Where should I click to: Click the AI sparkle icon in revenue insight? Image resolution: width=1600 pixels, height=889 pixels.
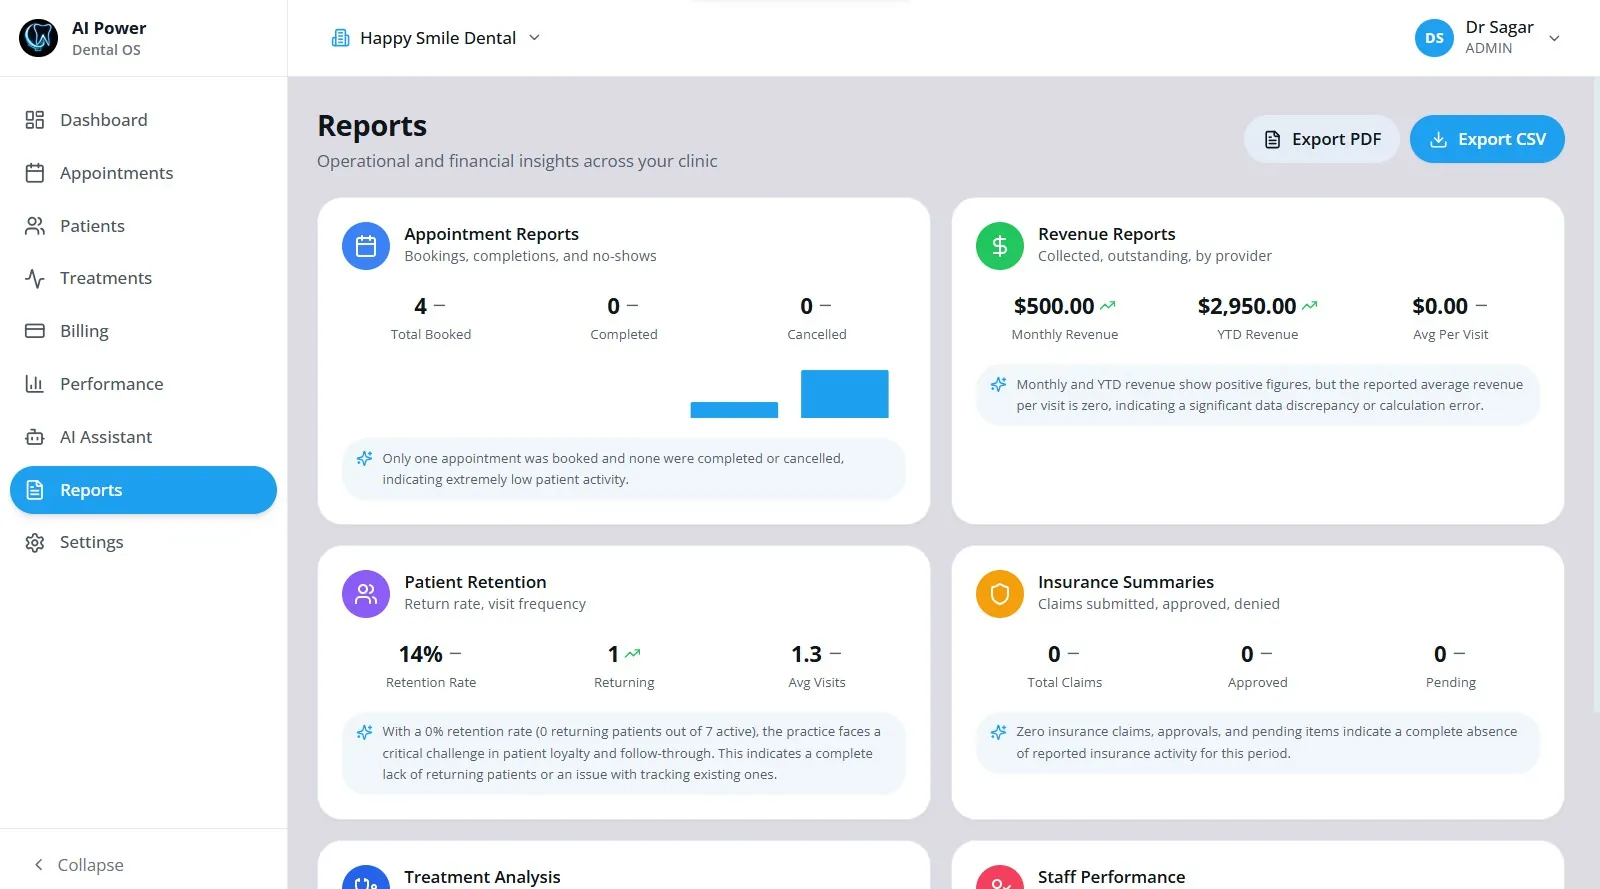click(998, 384)
